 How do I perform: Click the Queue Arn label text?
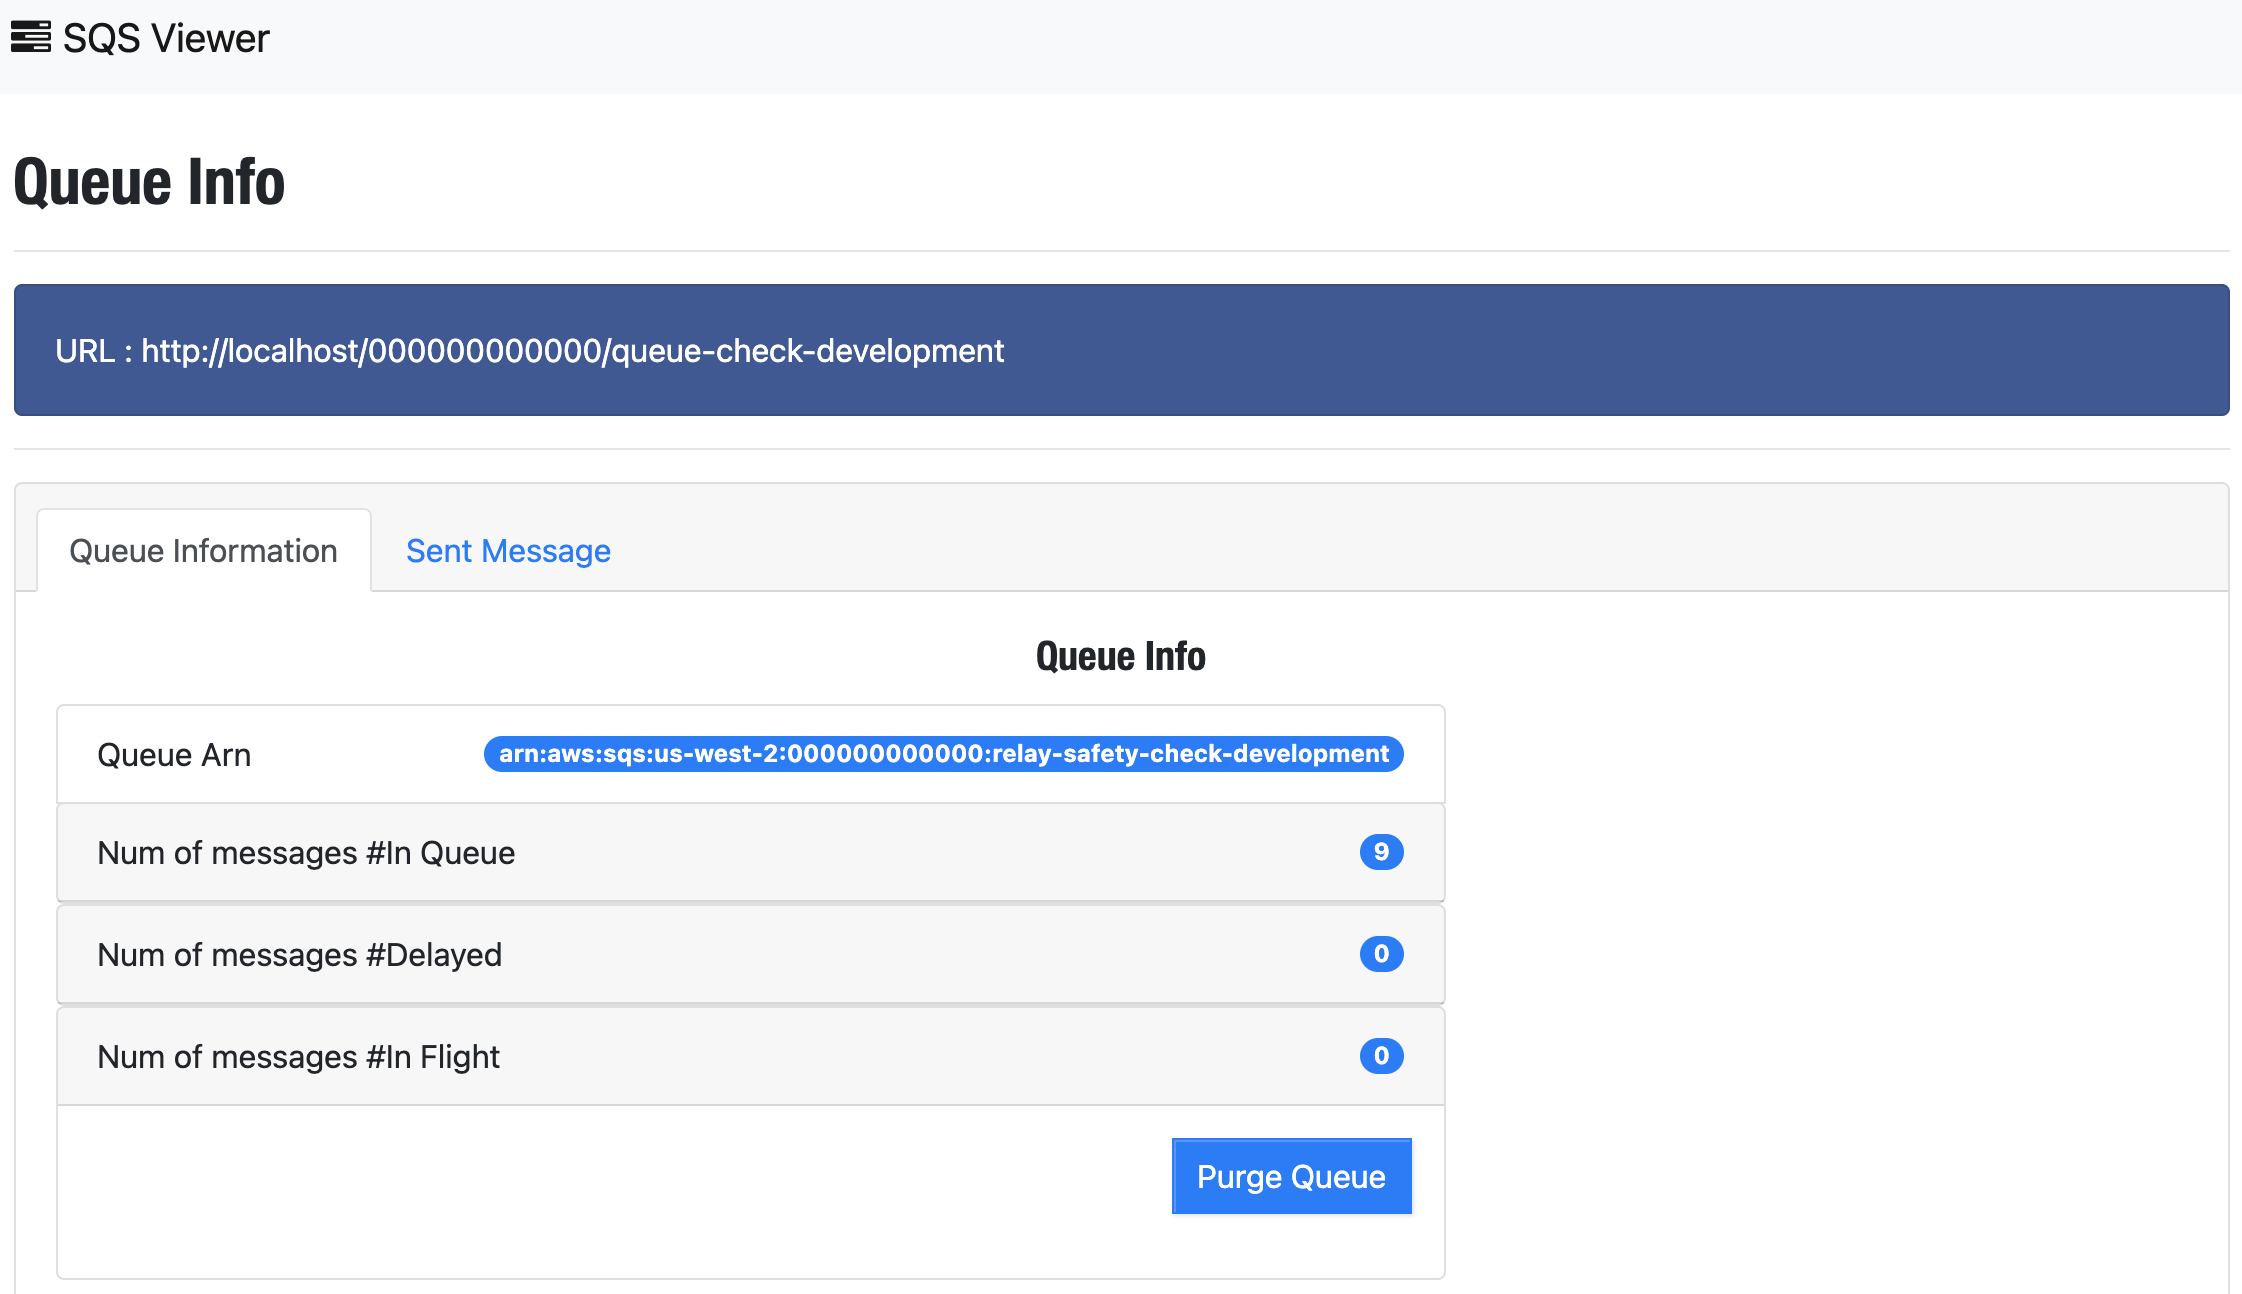[x=174, y=754]
